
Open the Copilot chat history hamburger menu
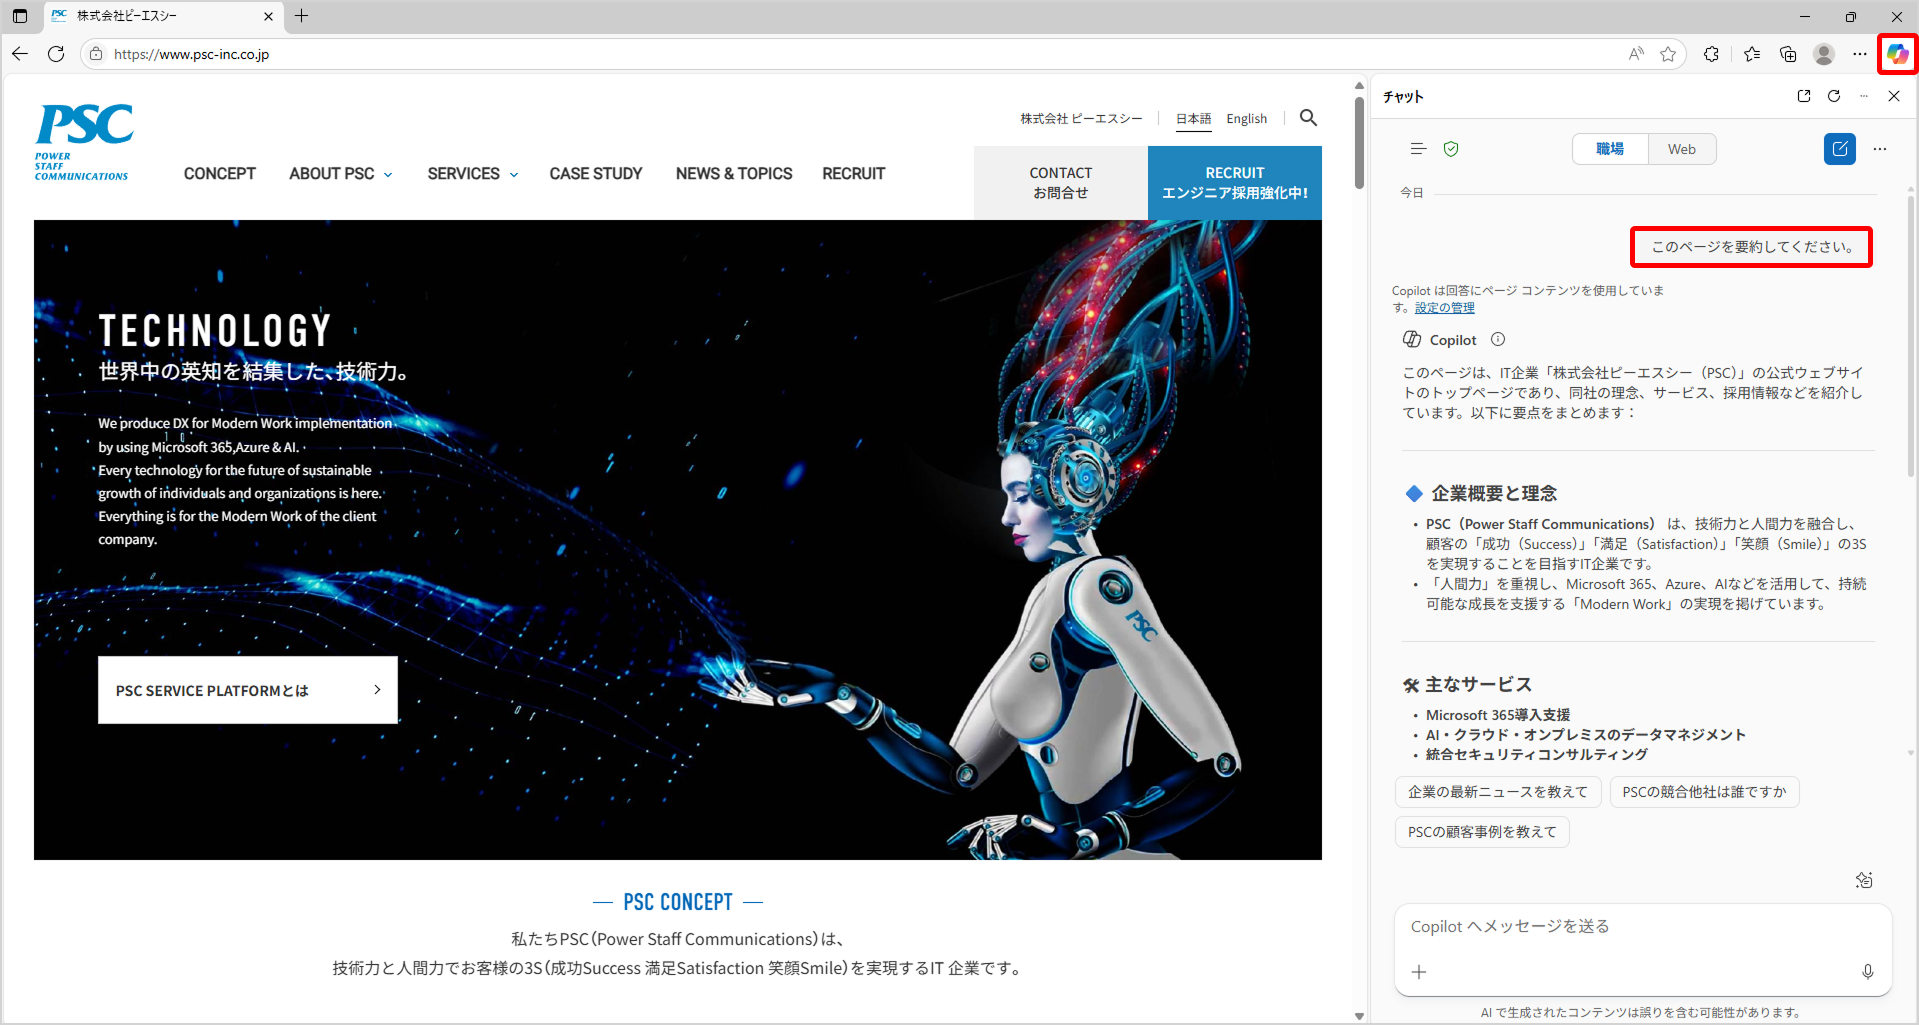click(x=1417, y=149)
